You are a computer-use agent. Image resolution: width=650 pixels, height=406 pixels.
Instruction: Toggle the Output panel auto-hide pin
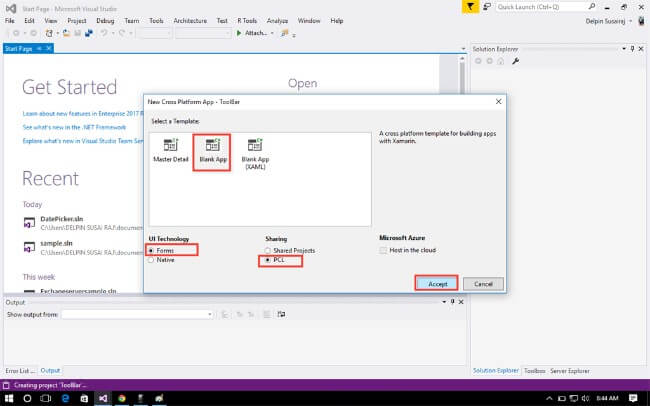[452, 302]
